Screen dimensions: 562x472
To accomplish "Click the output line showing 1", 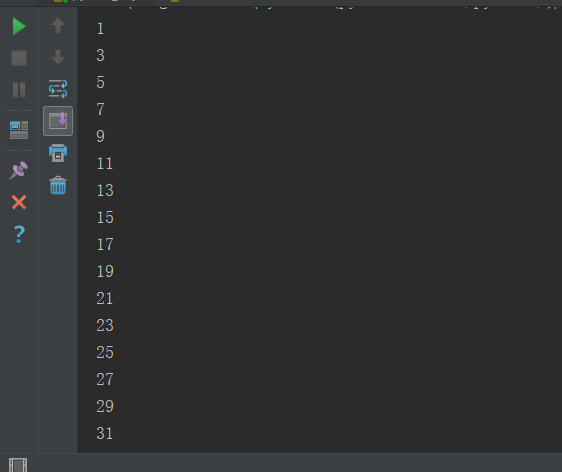I will point(100,29).
